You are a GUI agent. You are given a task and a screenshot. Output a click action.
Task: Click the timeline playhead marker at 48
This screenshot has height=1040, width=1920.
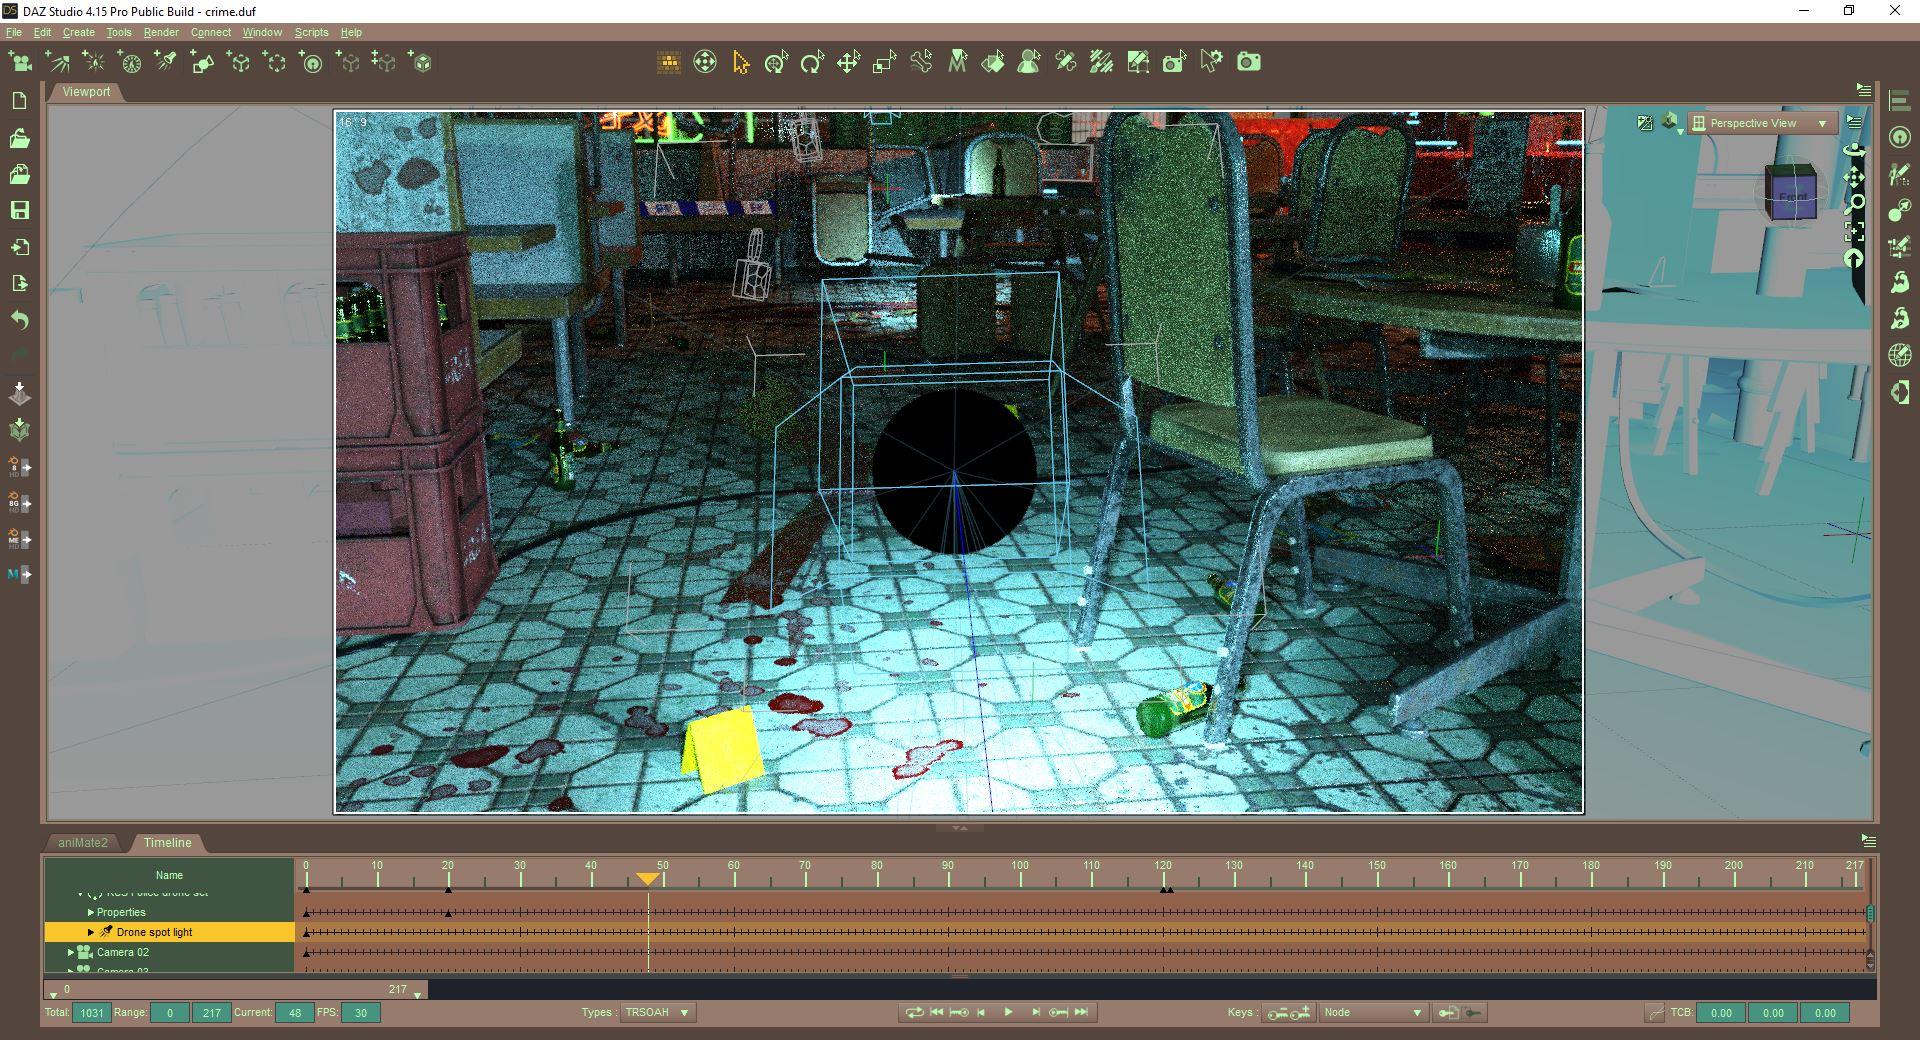pos(648,879)
